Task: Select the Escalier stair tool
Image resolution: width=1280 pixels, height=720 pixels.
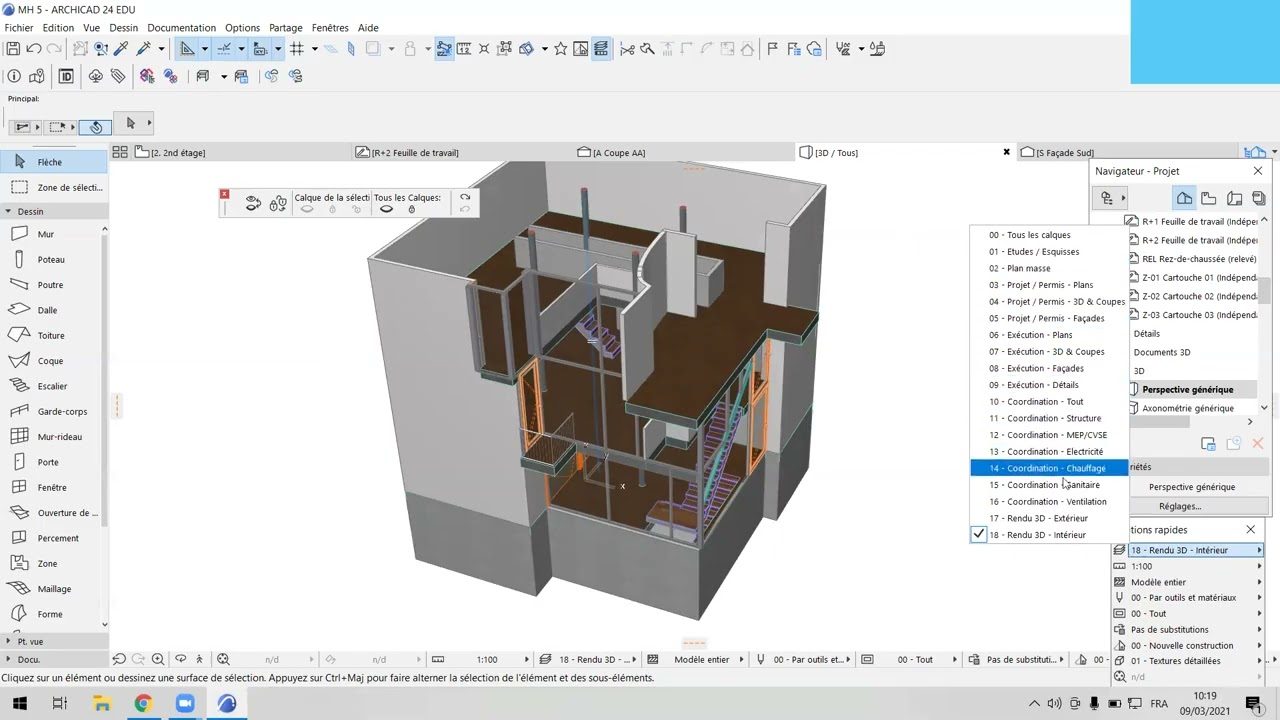Action: [50, 386]
